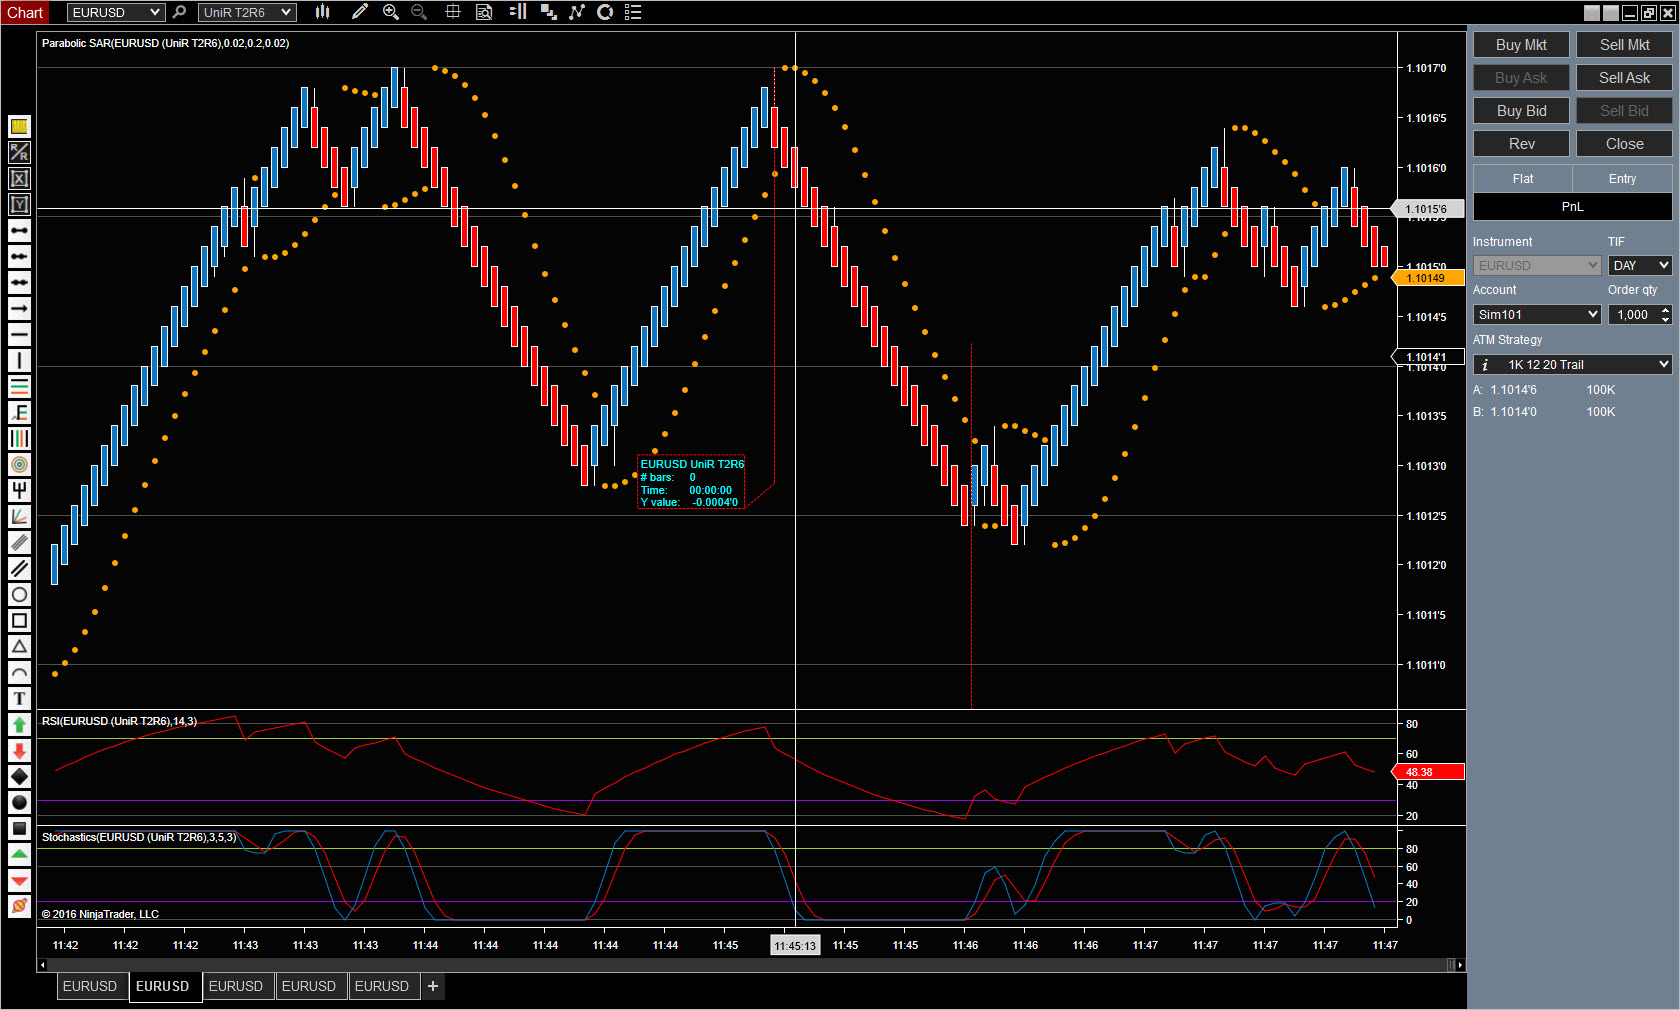Image resolution: width=1680 pixels, height=1010 pixels.
Task: Click the Order qty field
Action: [1633, 314]
